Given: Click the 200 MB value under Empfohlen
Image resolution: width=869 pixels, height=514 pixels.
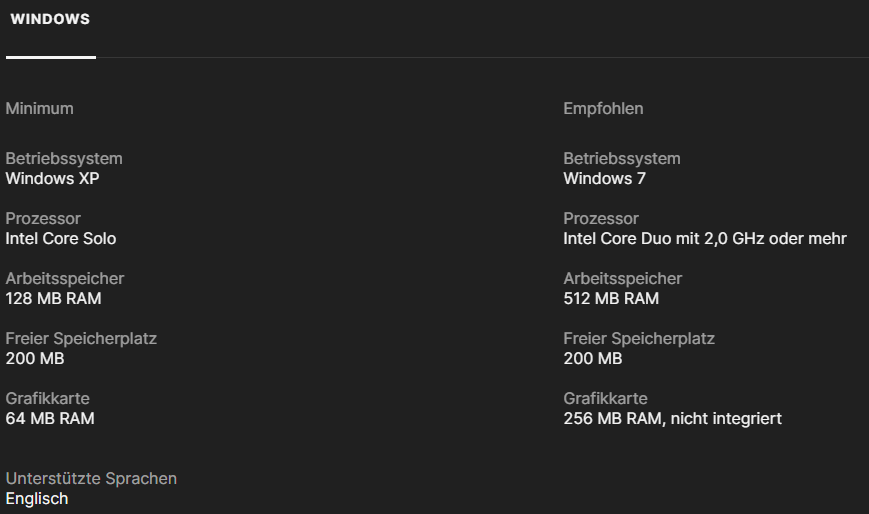Looking at the screenshot, I should pos(593,359).
